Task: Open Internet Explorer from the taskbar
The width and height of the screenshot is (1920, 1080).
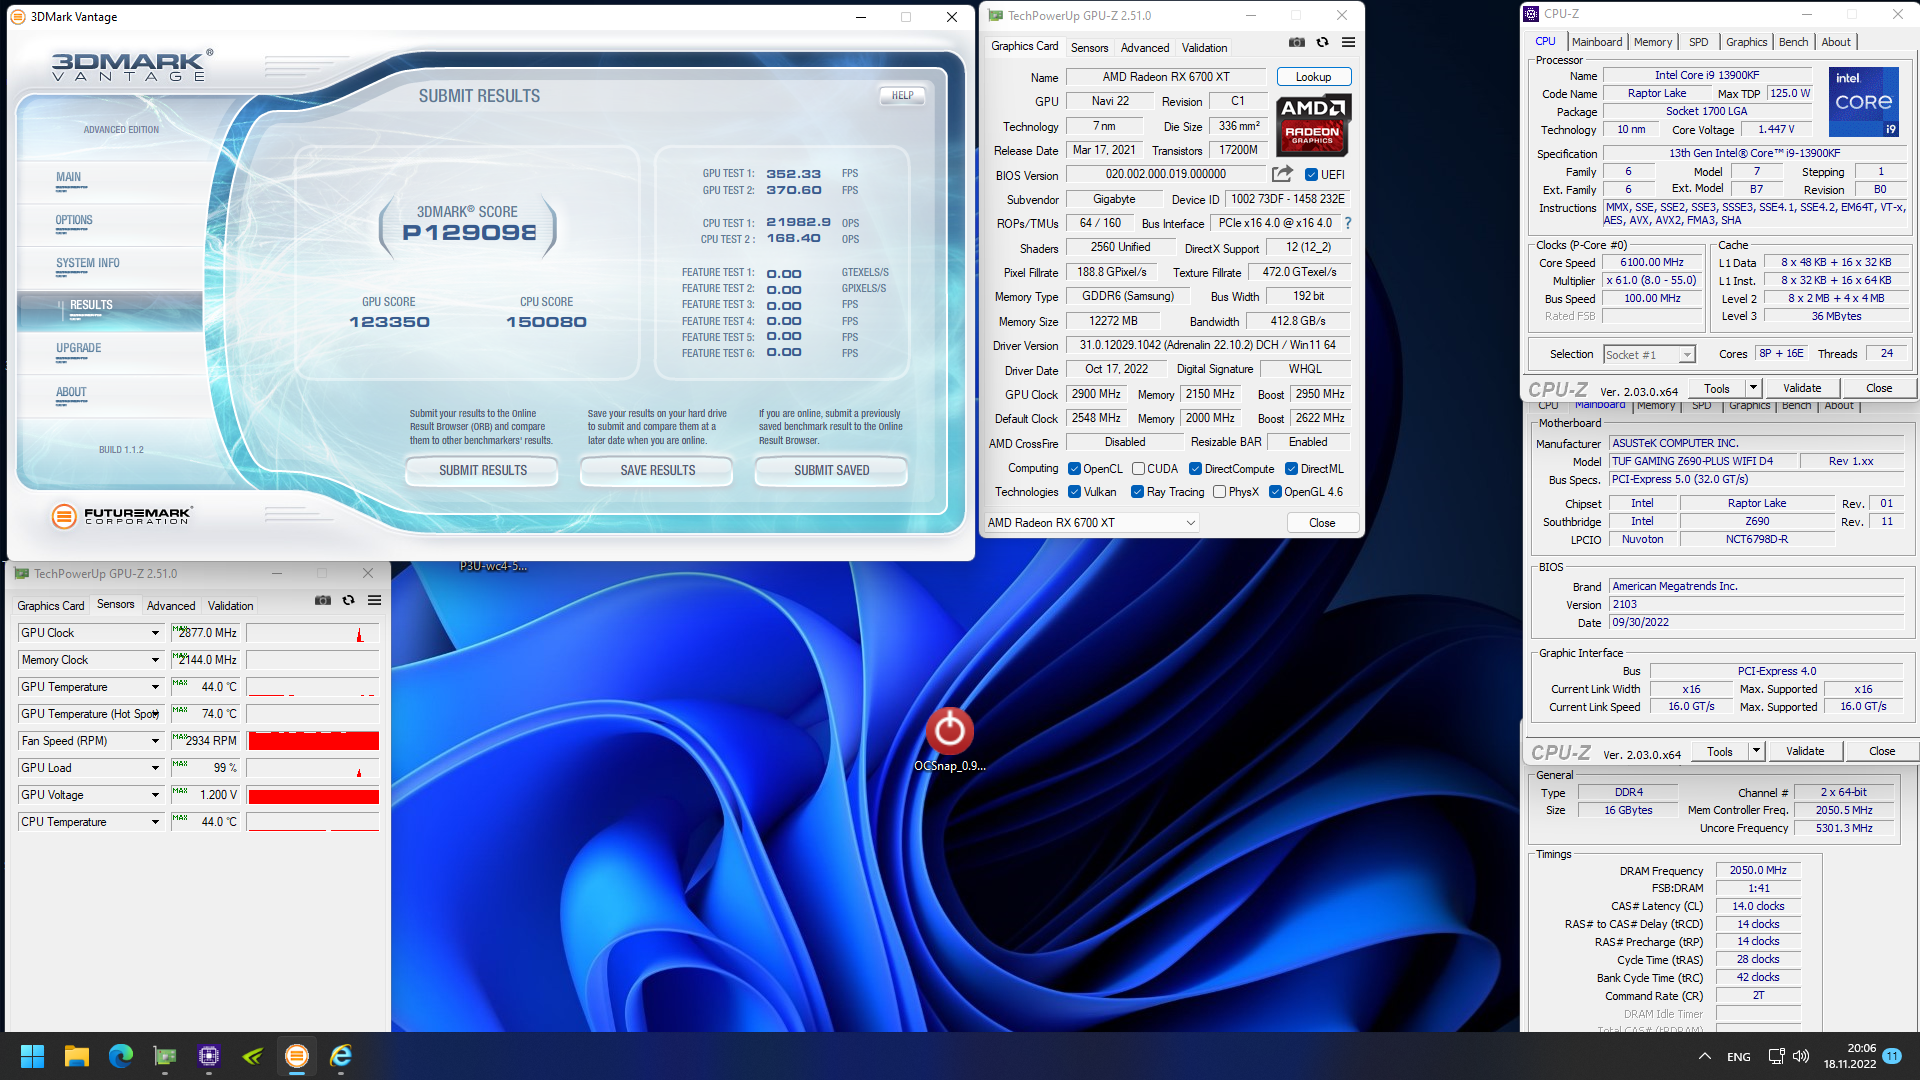Action: pos(341,1056)
